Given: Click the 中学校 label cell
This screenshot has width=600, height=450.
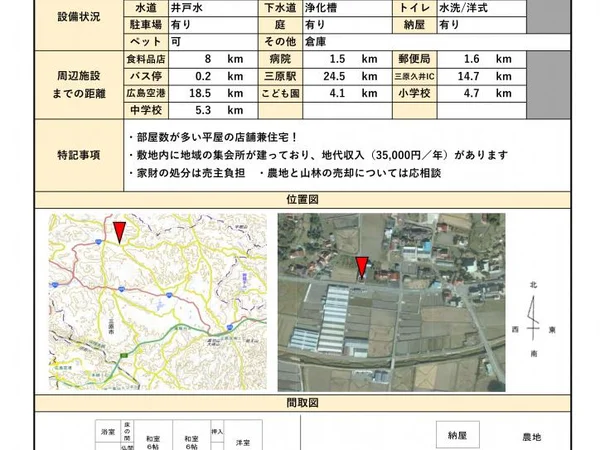Looking at the screenshot, I should click(x=146, y=110).
